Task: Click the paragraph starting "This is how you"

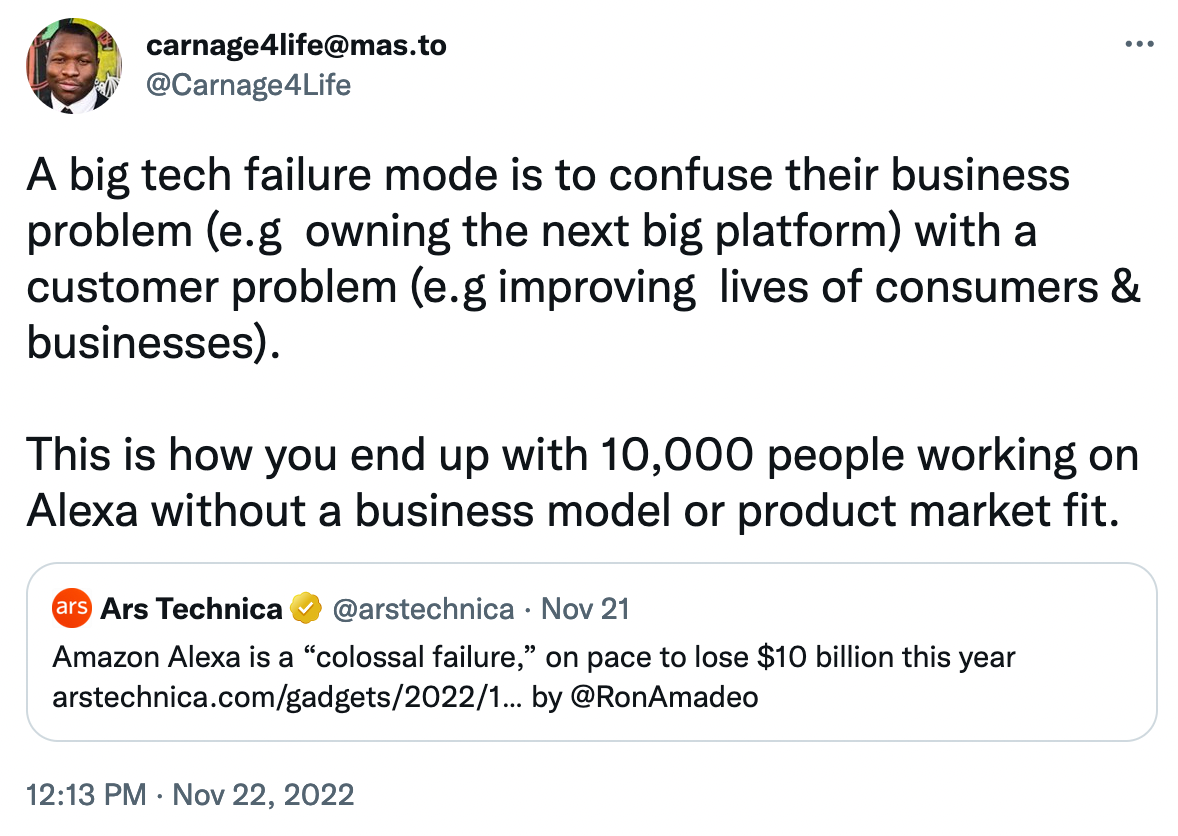Action: point(582,483)
